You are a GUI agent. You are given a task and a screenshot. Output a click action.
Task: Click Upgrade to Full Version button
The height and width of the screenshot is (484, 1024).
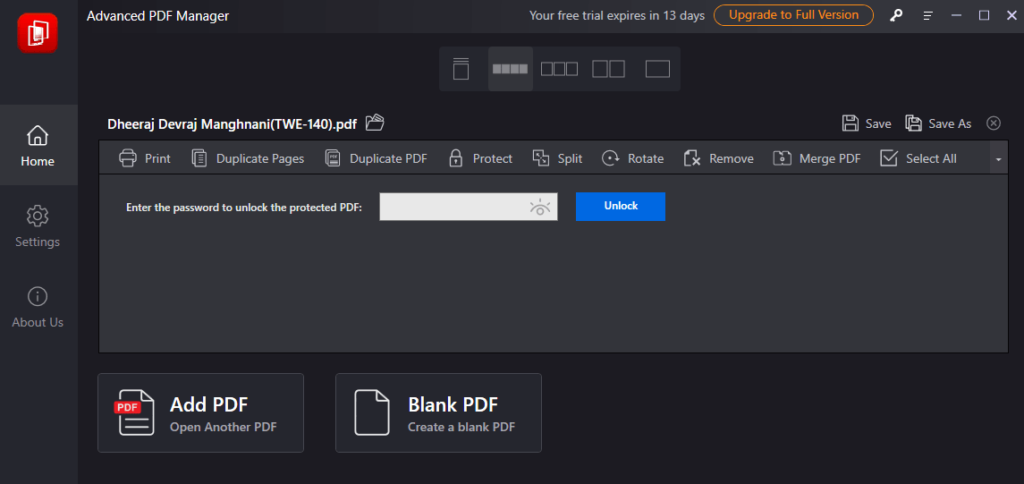tap(793, 15)
